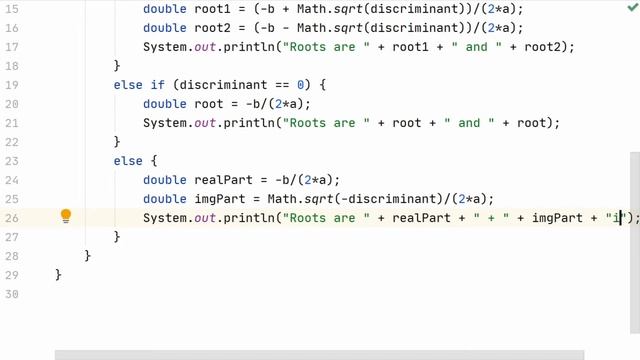
Task: Click imgPart declaration on line 25
Action: pyautogui.click(x=220, y=199)
